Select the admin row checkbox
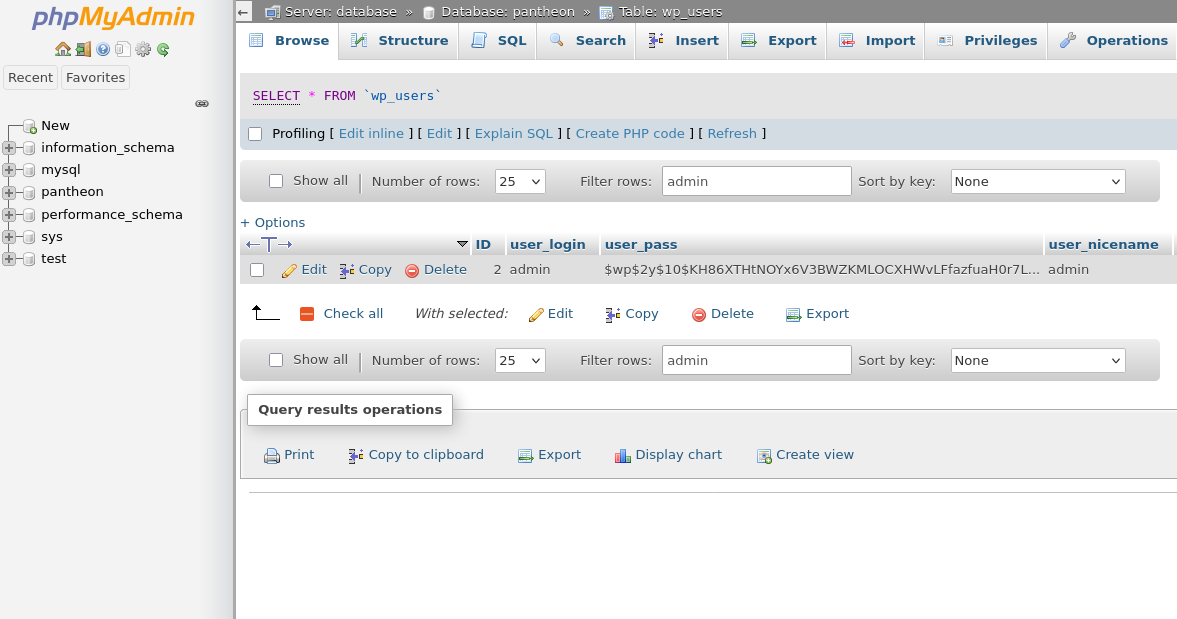The height and width of the screenshot is (619, 1177). (257, 270)
